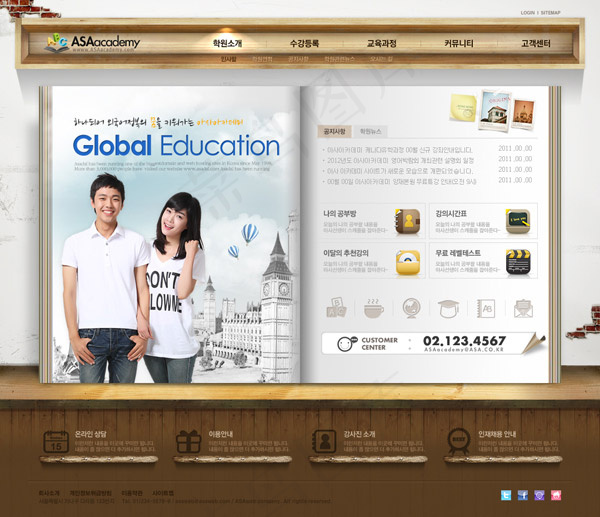Open the pink home social icon
The width and height of the screenshot is (600, 517).
[556, 495]
